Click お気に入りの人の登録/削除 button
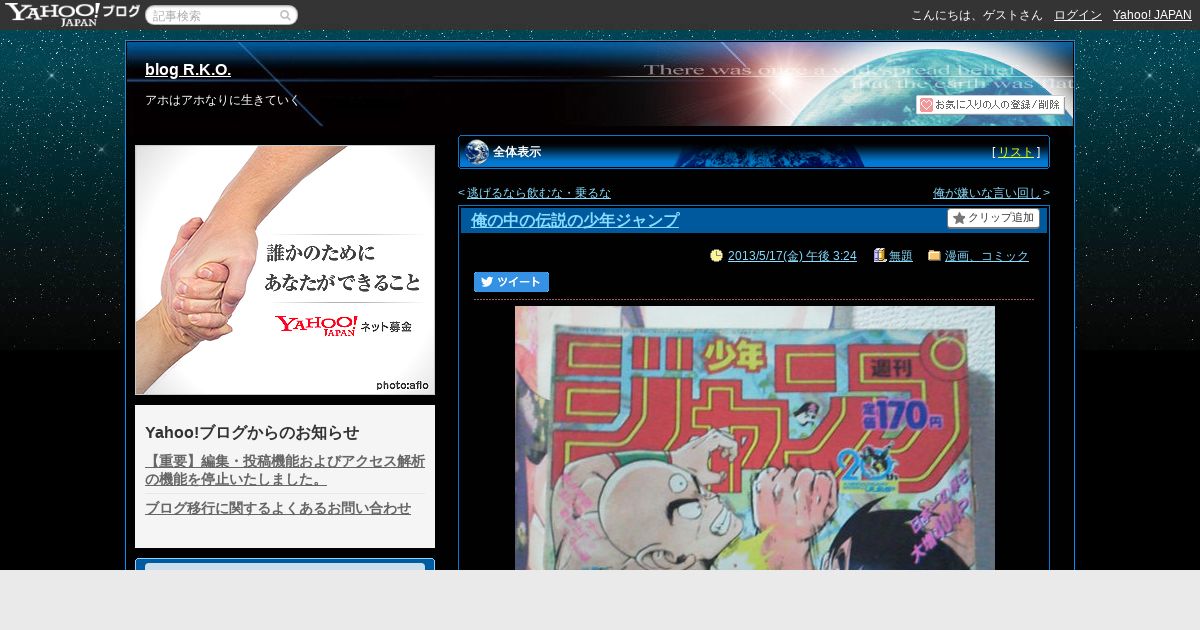The height and width of the screenshot is (630, 1200). pos(990,105)
